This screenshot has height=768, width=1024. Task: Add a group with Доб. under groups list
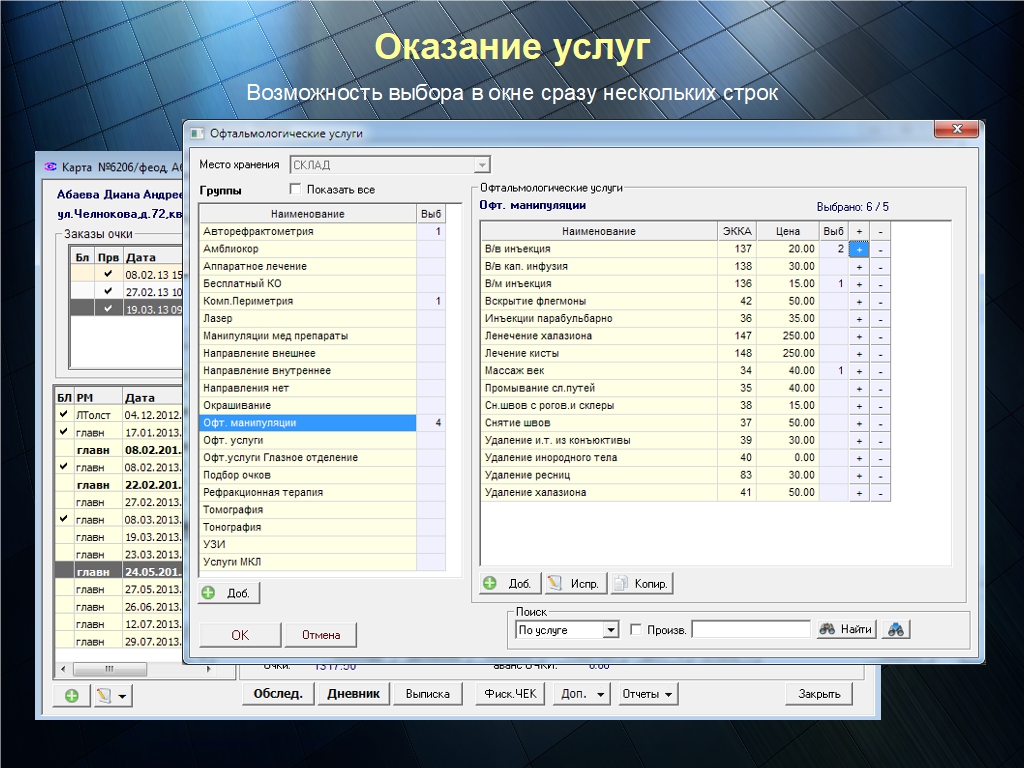(x=229, y=593)
